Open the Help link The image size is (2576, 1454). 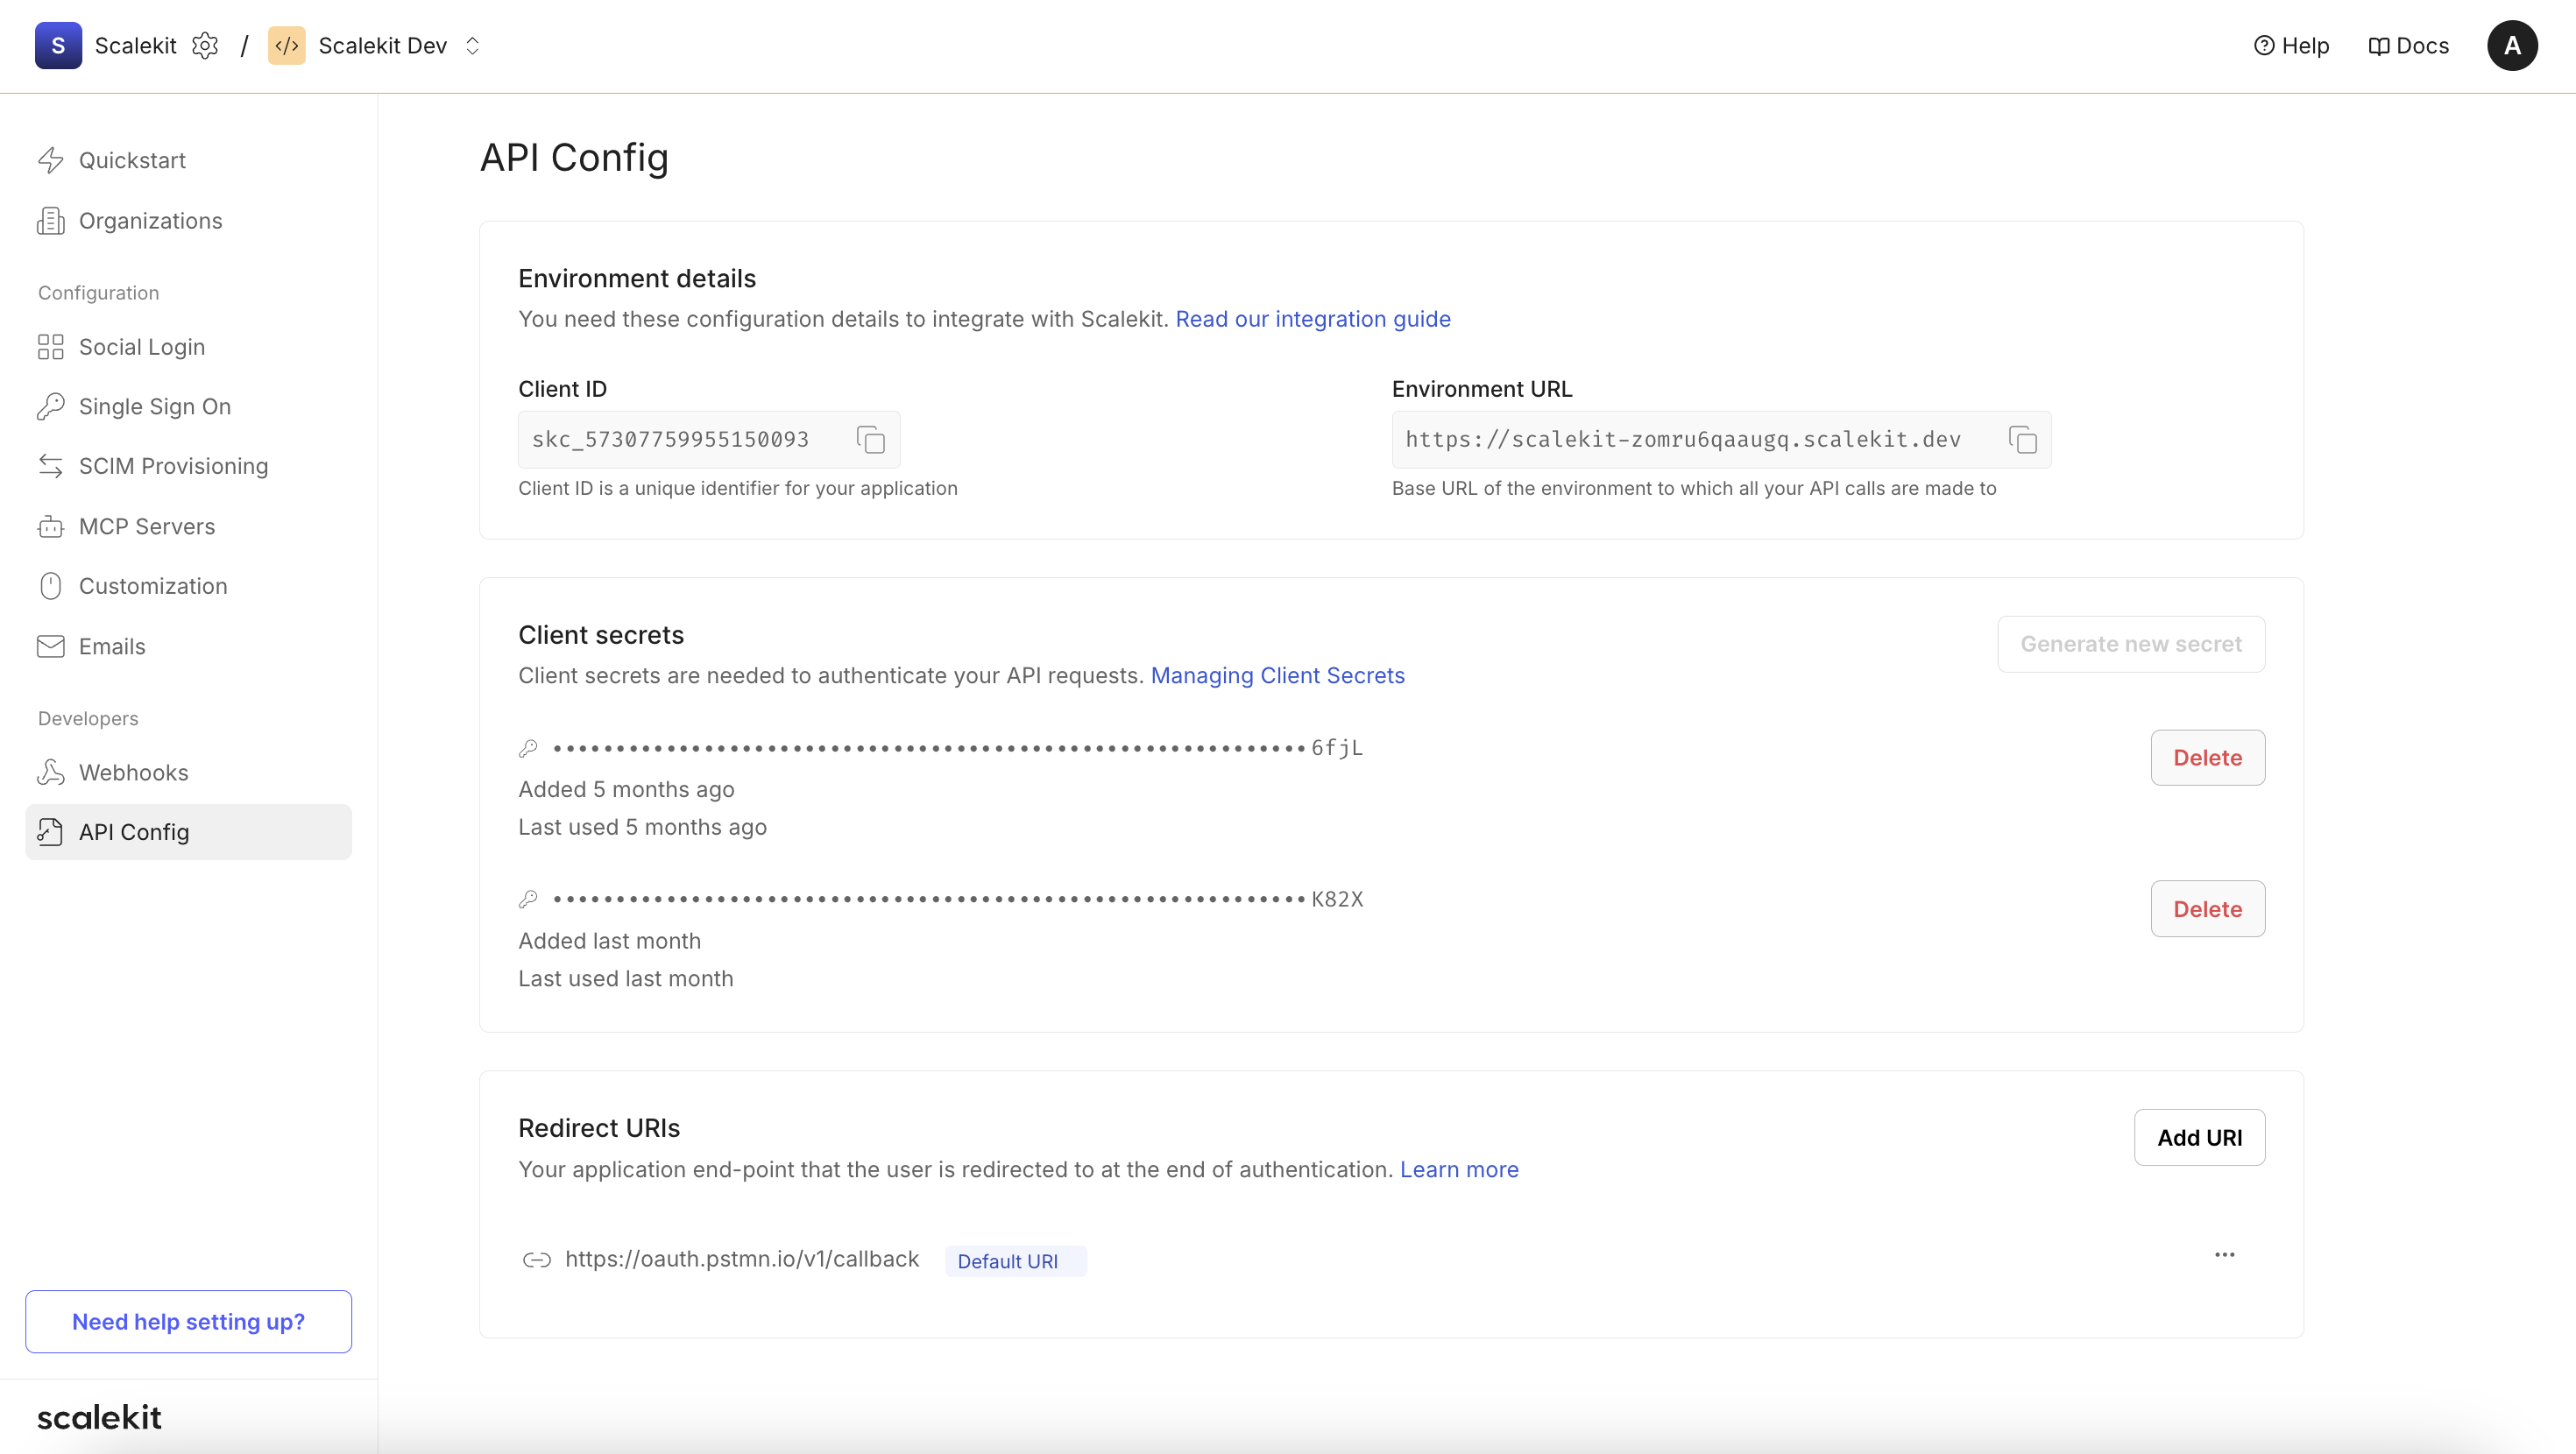click(x=2291, y=46)
